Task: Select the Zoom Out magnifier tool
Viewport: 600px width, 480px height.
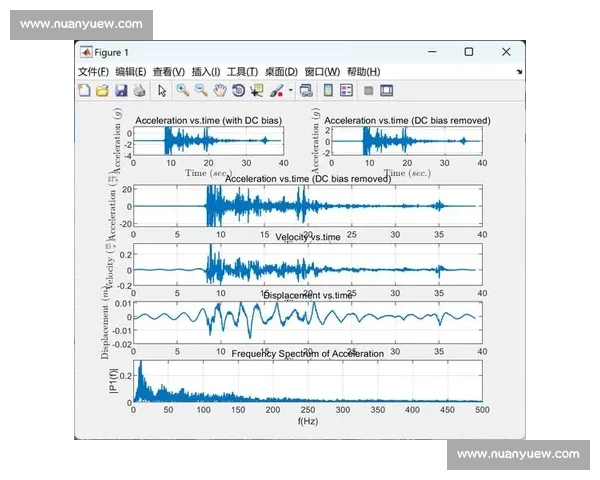Action: click(201, 91)
